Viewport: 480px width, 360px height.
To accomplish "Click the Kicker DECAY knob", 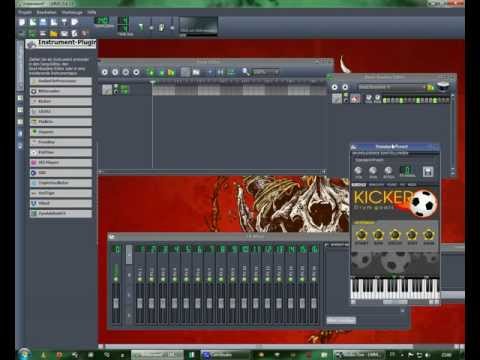I will coord(395,235).
